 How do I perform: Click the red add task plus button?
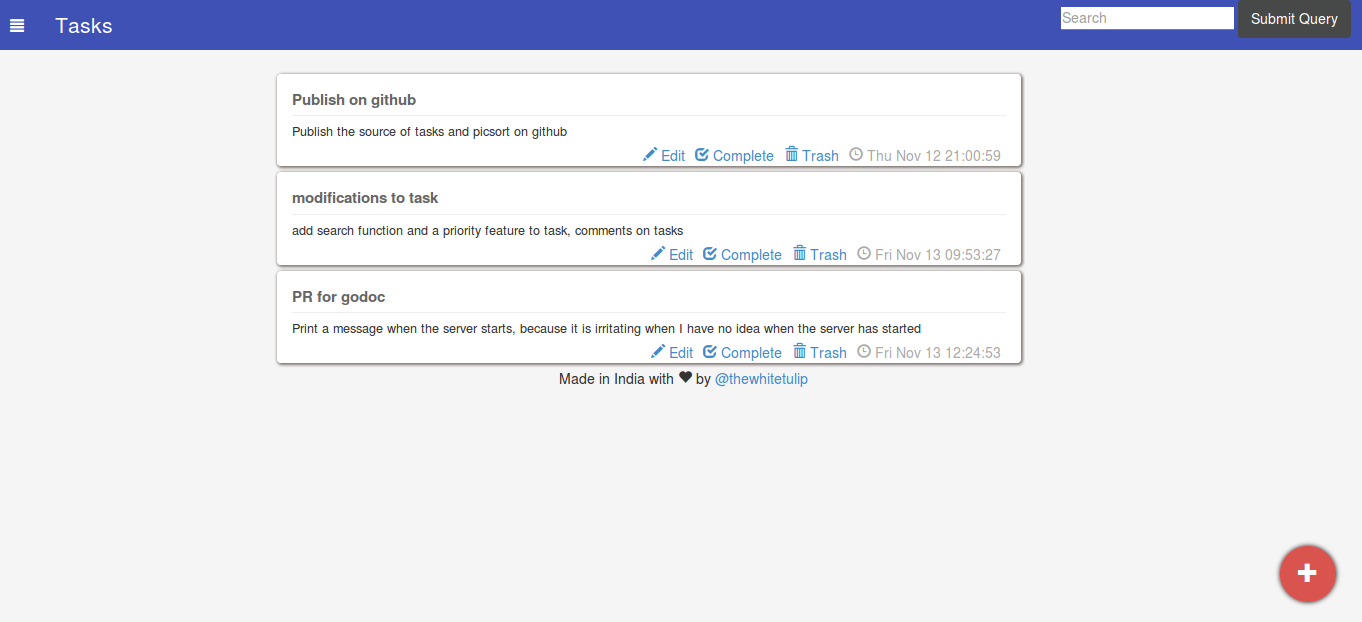[1307, 574]
